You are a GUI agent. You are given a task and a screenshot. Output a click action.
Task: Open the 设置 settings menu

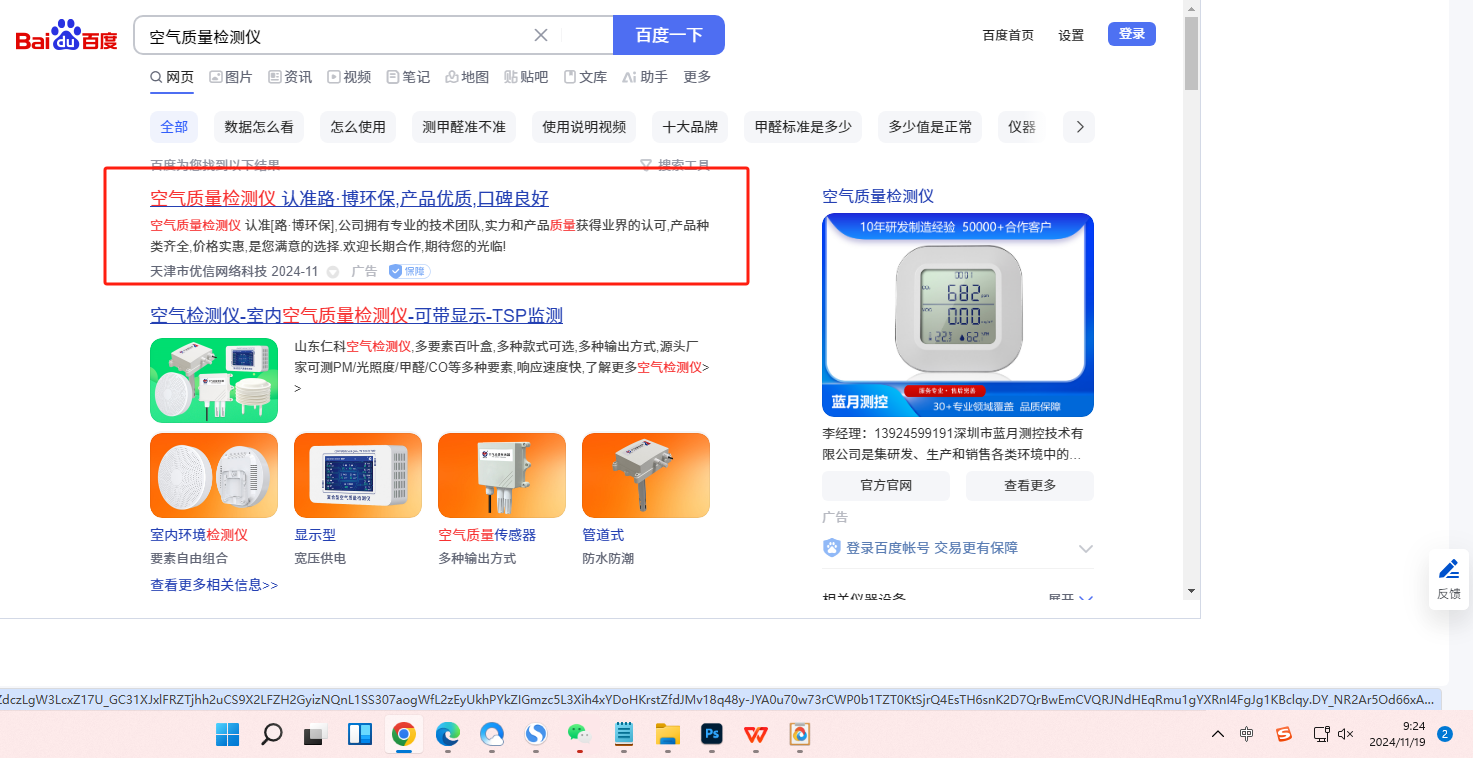1071,35
